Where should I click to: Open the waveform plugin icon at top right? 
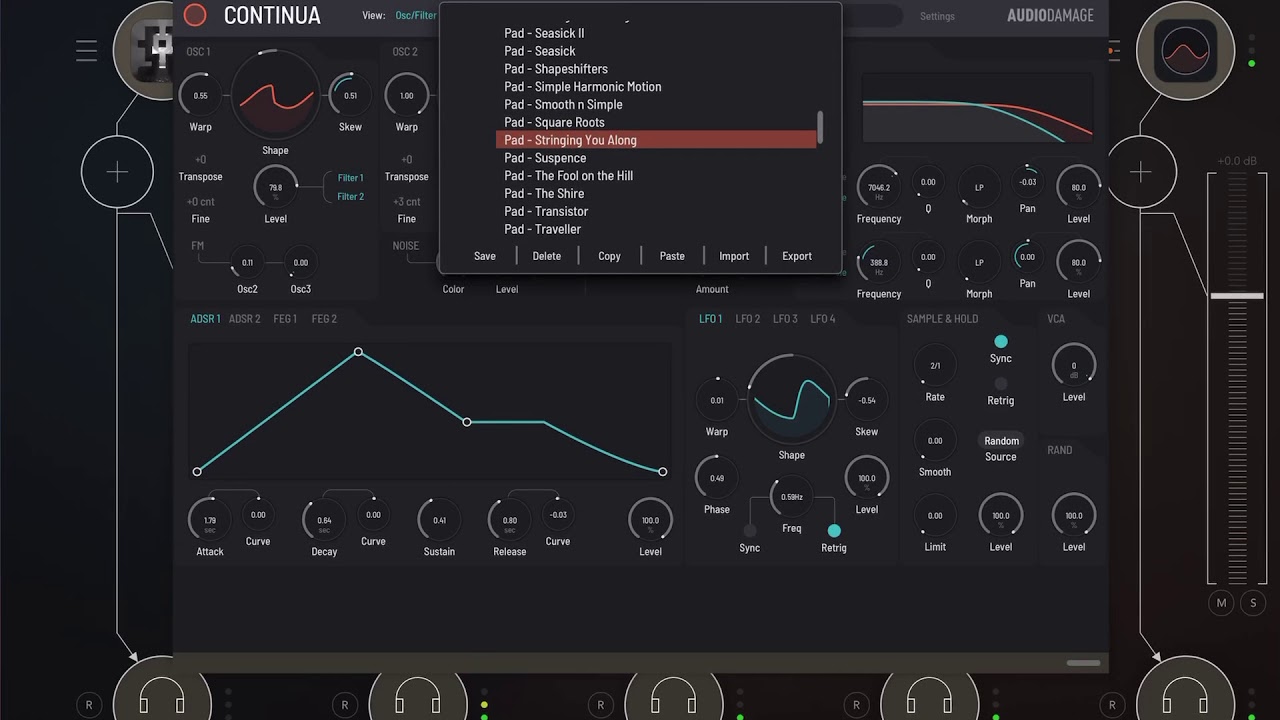click(x=1186, y=52)
